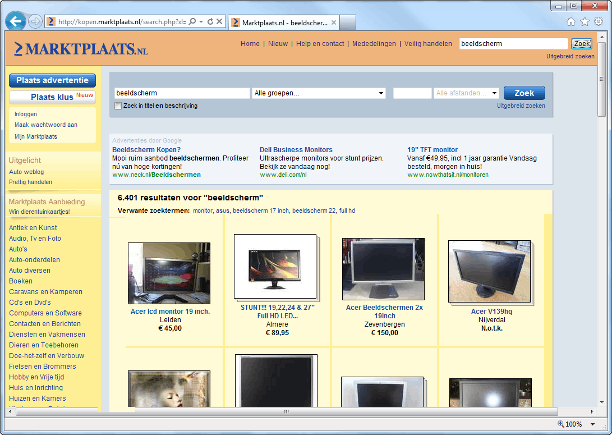
Task: Click the browser Back arrow button
Action: [16, 21]
